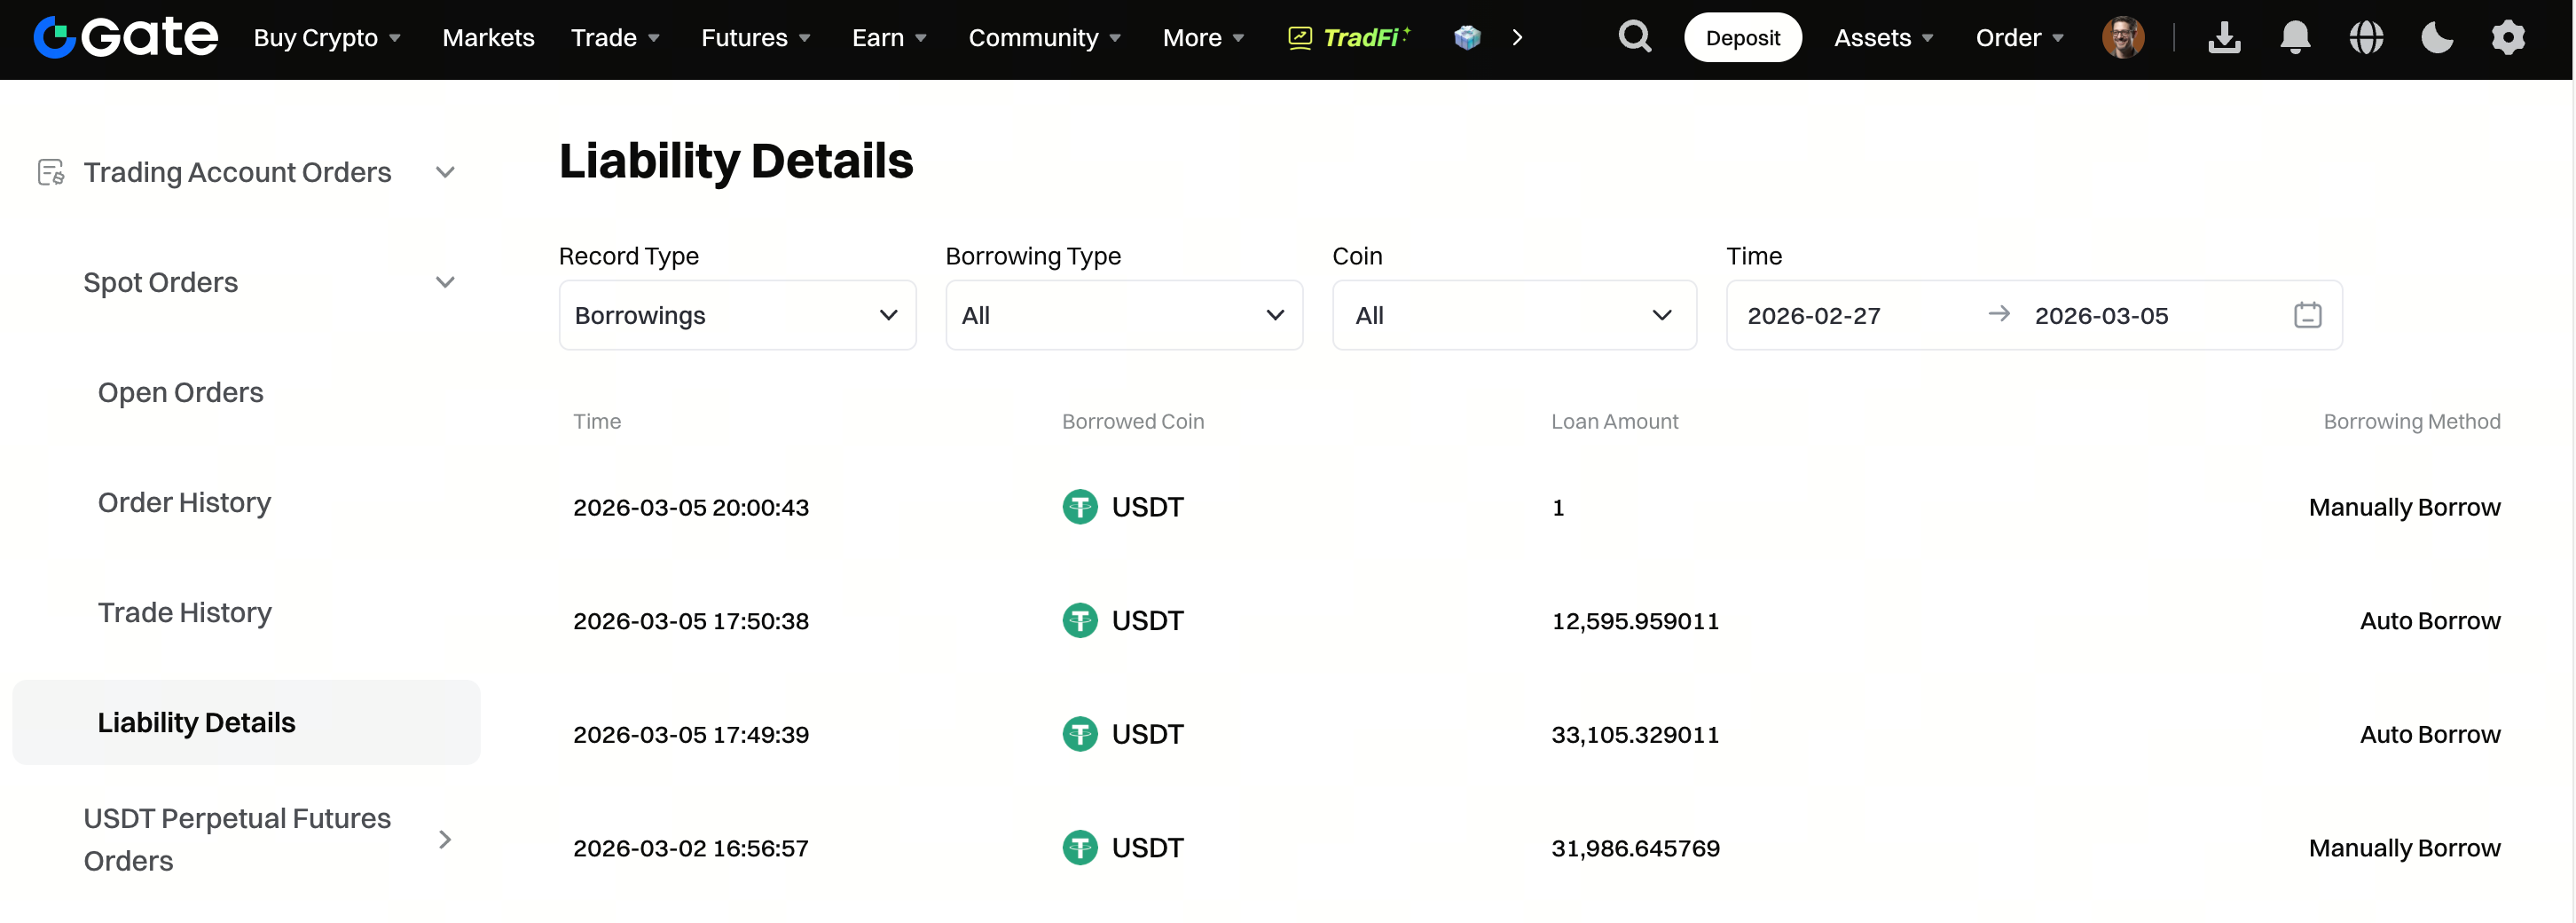2576x923 pixels.
Task: Open the Markets menu item
Action: click(x=488, y=38)
